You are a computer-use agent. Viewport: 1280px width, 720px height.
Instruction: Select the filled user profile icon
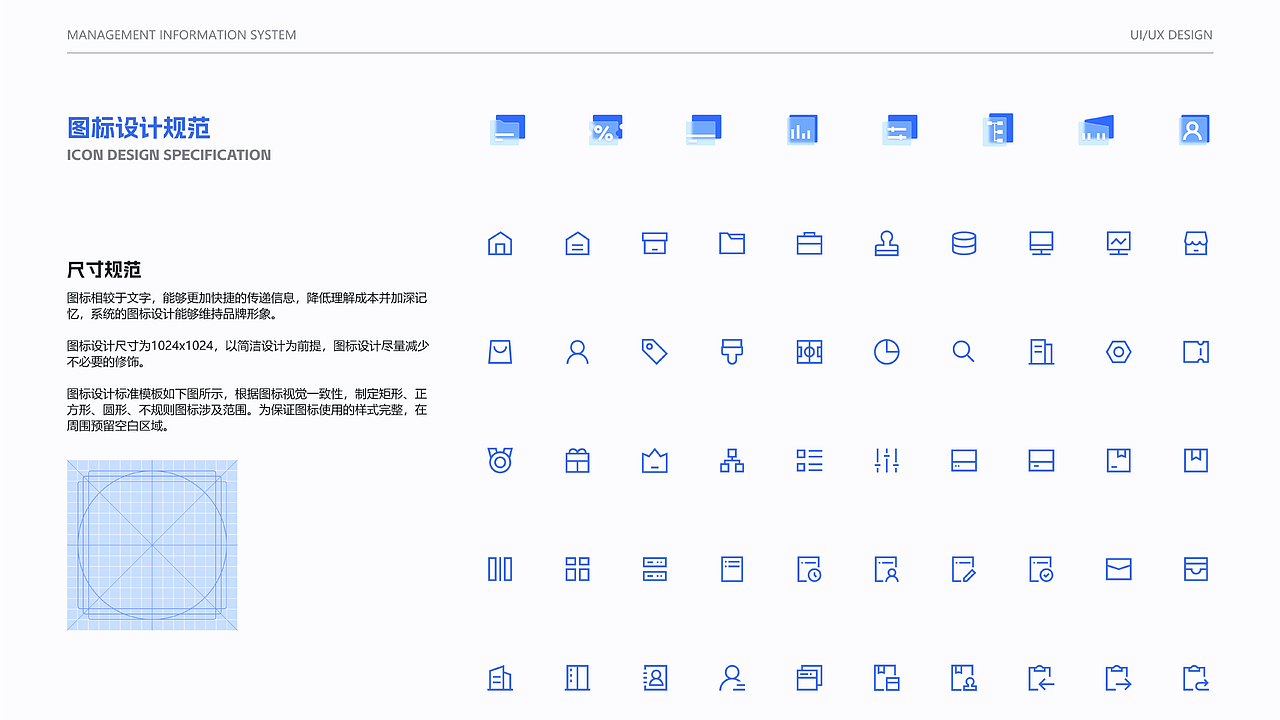point(1193,130)
